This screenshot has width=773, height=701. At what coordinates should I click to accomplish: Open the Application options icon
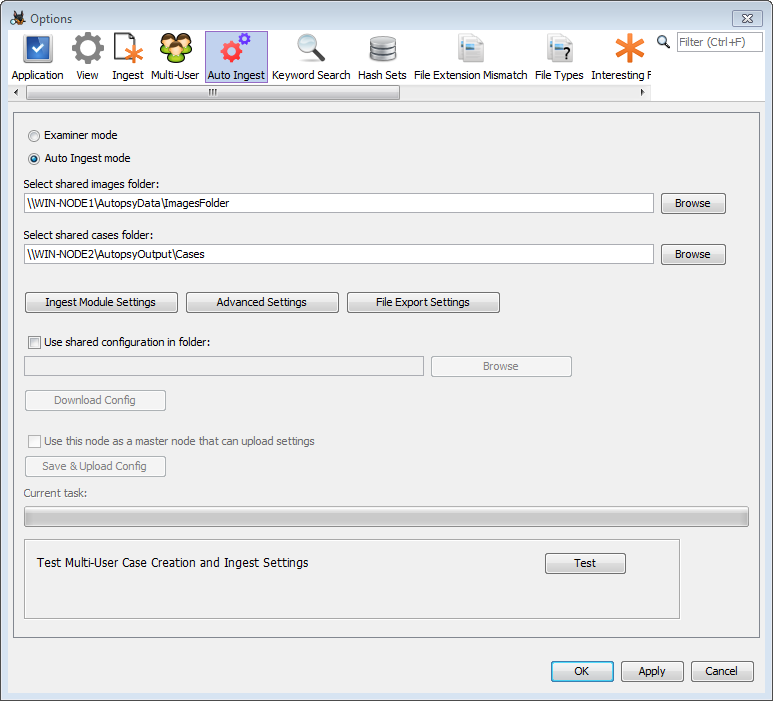point(37,50)
